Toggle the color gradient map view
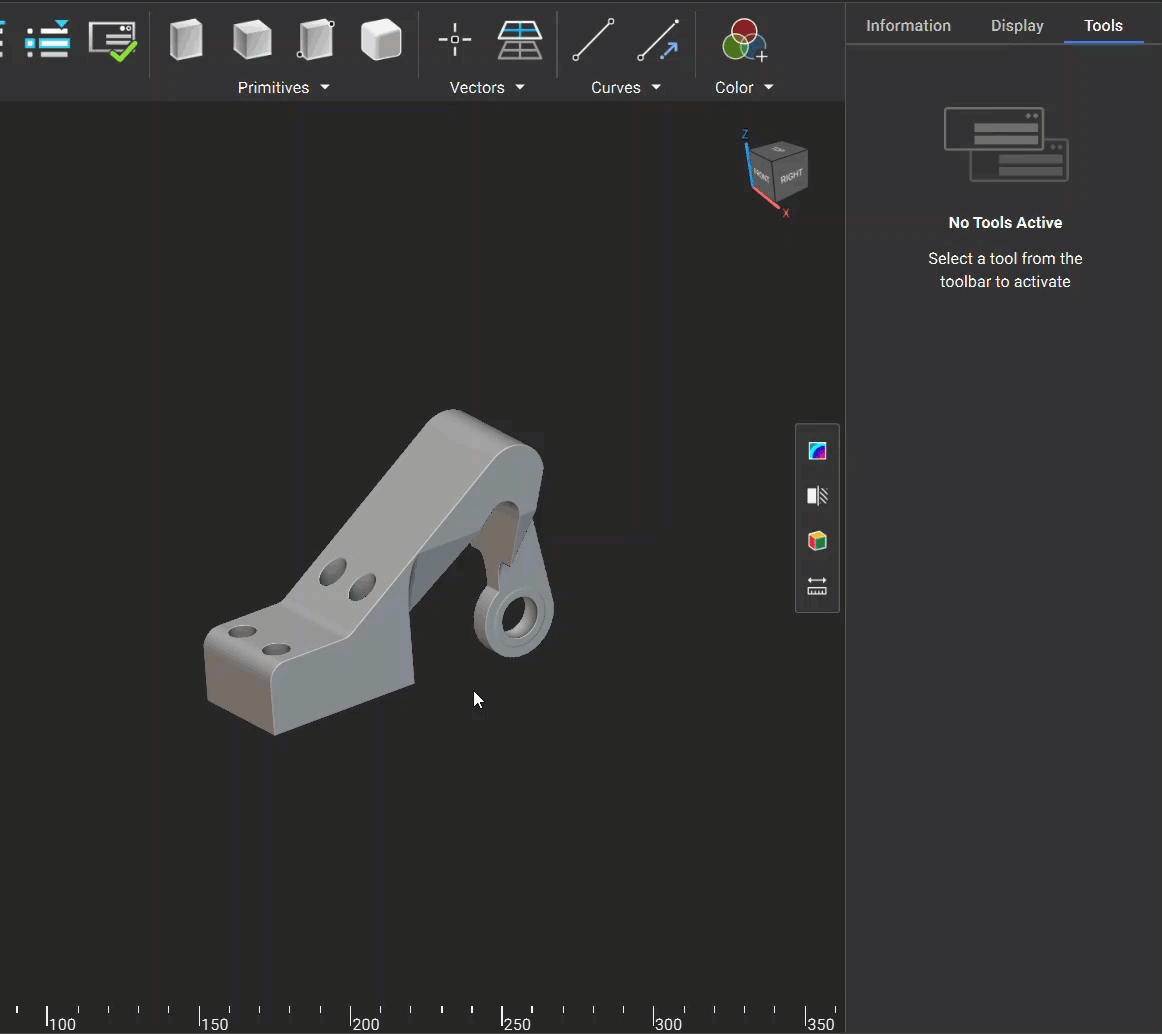 click(x=817, y=451)
